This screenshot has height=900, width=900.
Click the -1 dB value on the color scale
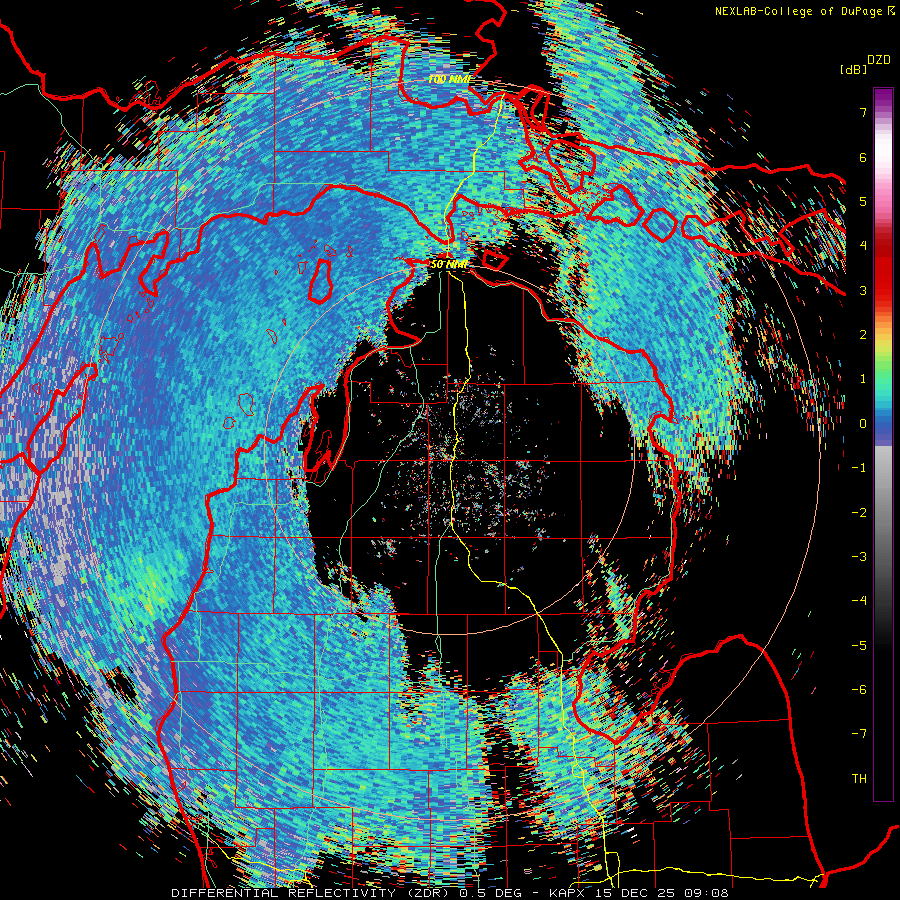point(859,468)
